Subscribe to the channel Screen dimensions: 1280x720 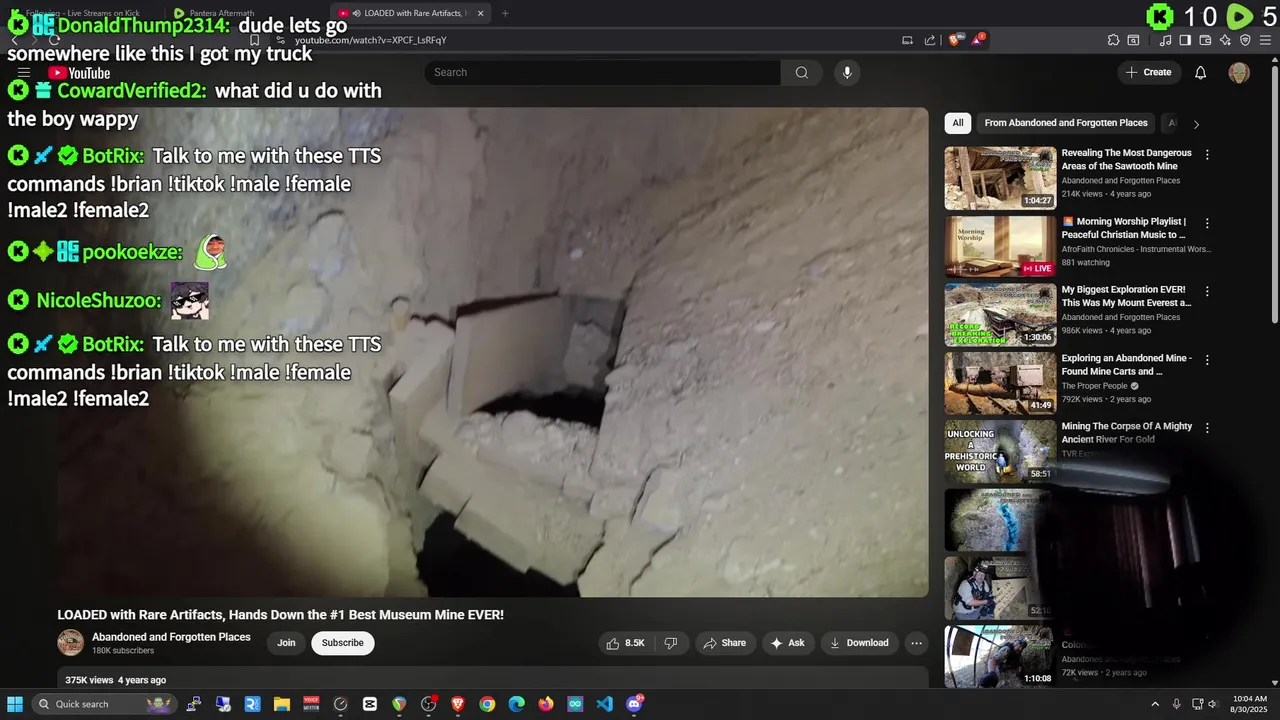[x=343, y=643]
